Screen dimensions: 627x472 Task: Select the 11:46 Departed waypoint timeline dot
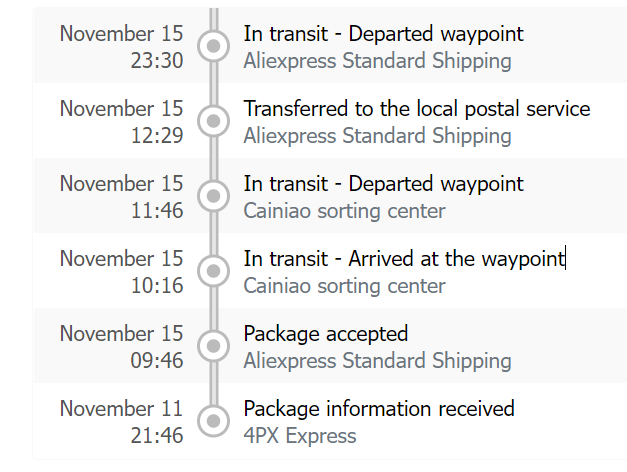pyautogui.click(x=212, y=196)
